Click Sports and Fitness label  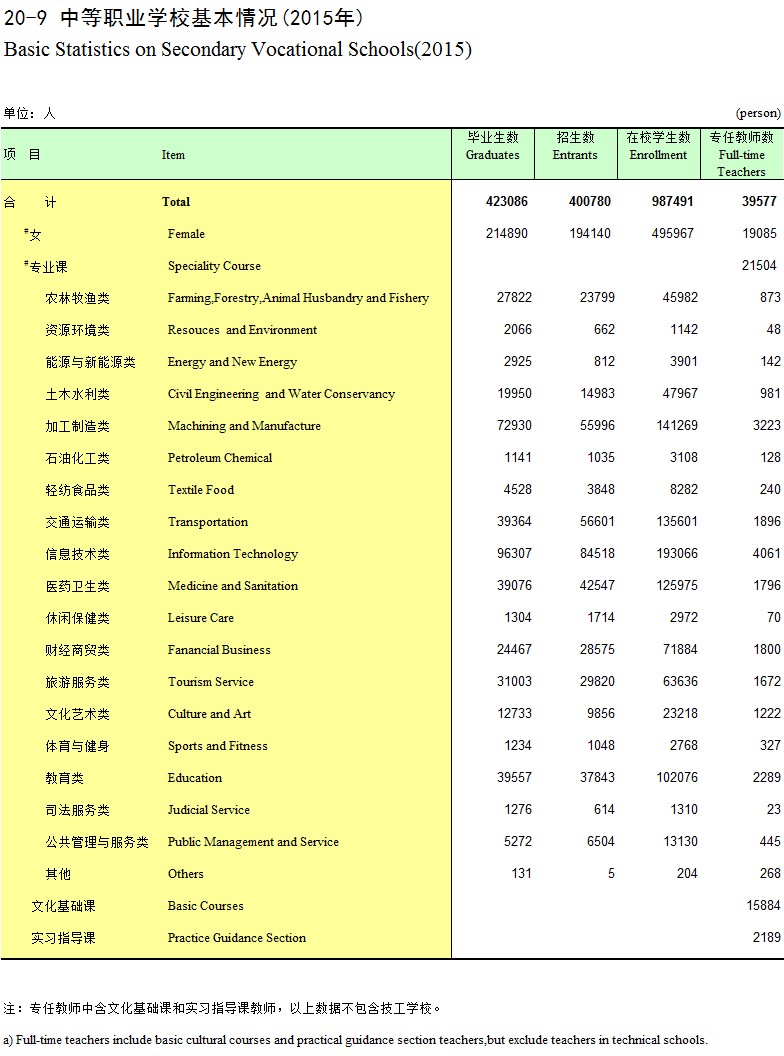[218, 746]
